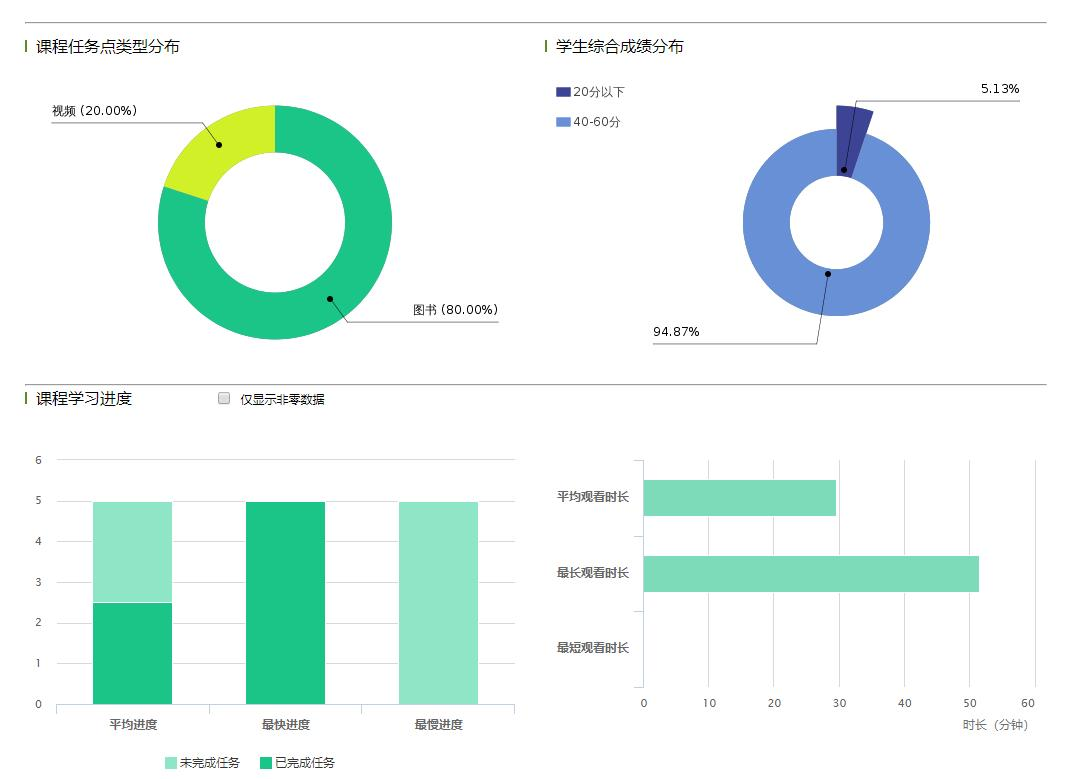The image size is (1078, 779).
Task: Select light green portion of 平均进度 bar
Action: [132, 552]
